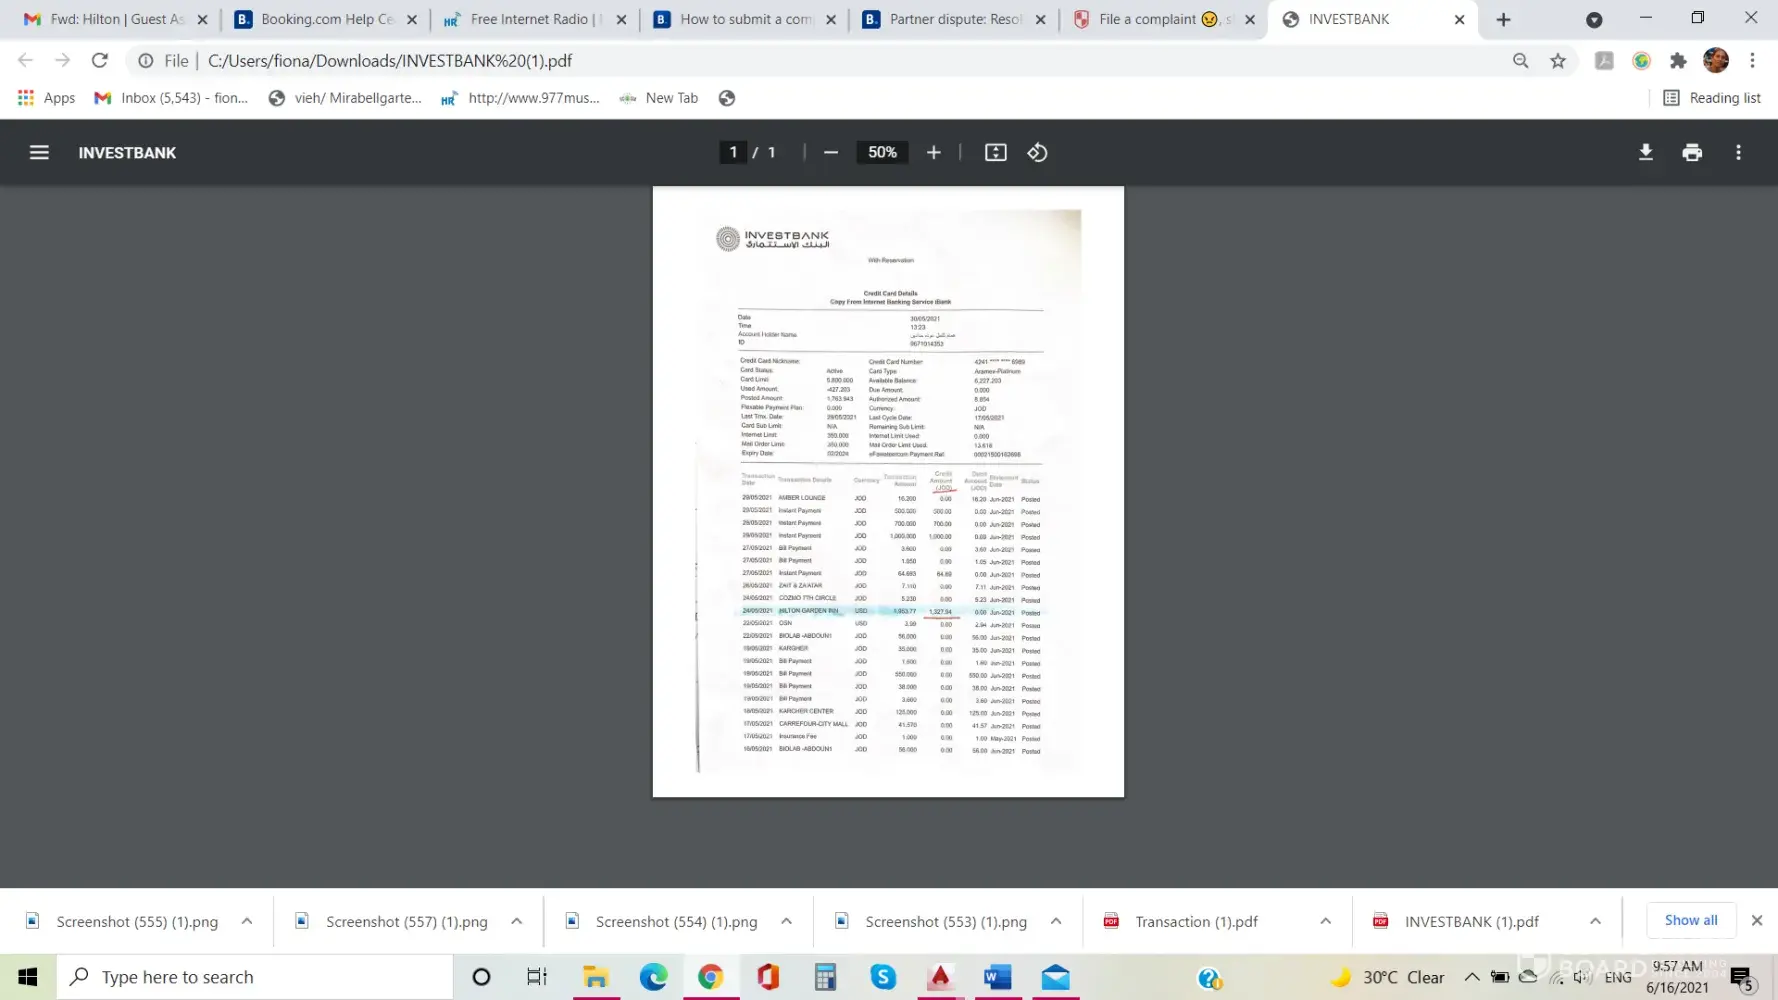Expand options for INVESTBANK (1).pdf download
This screenshot has height=1000, width=1778.
(x=1595, y=921)
